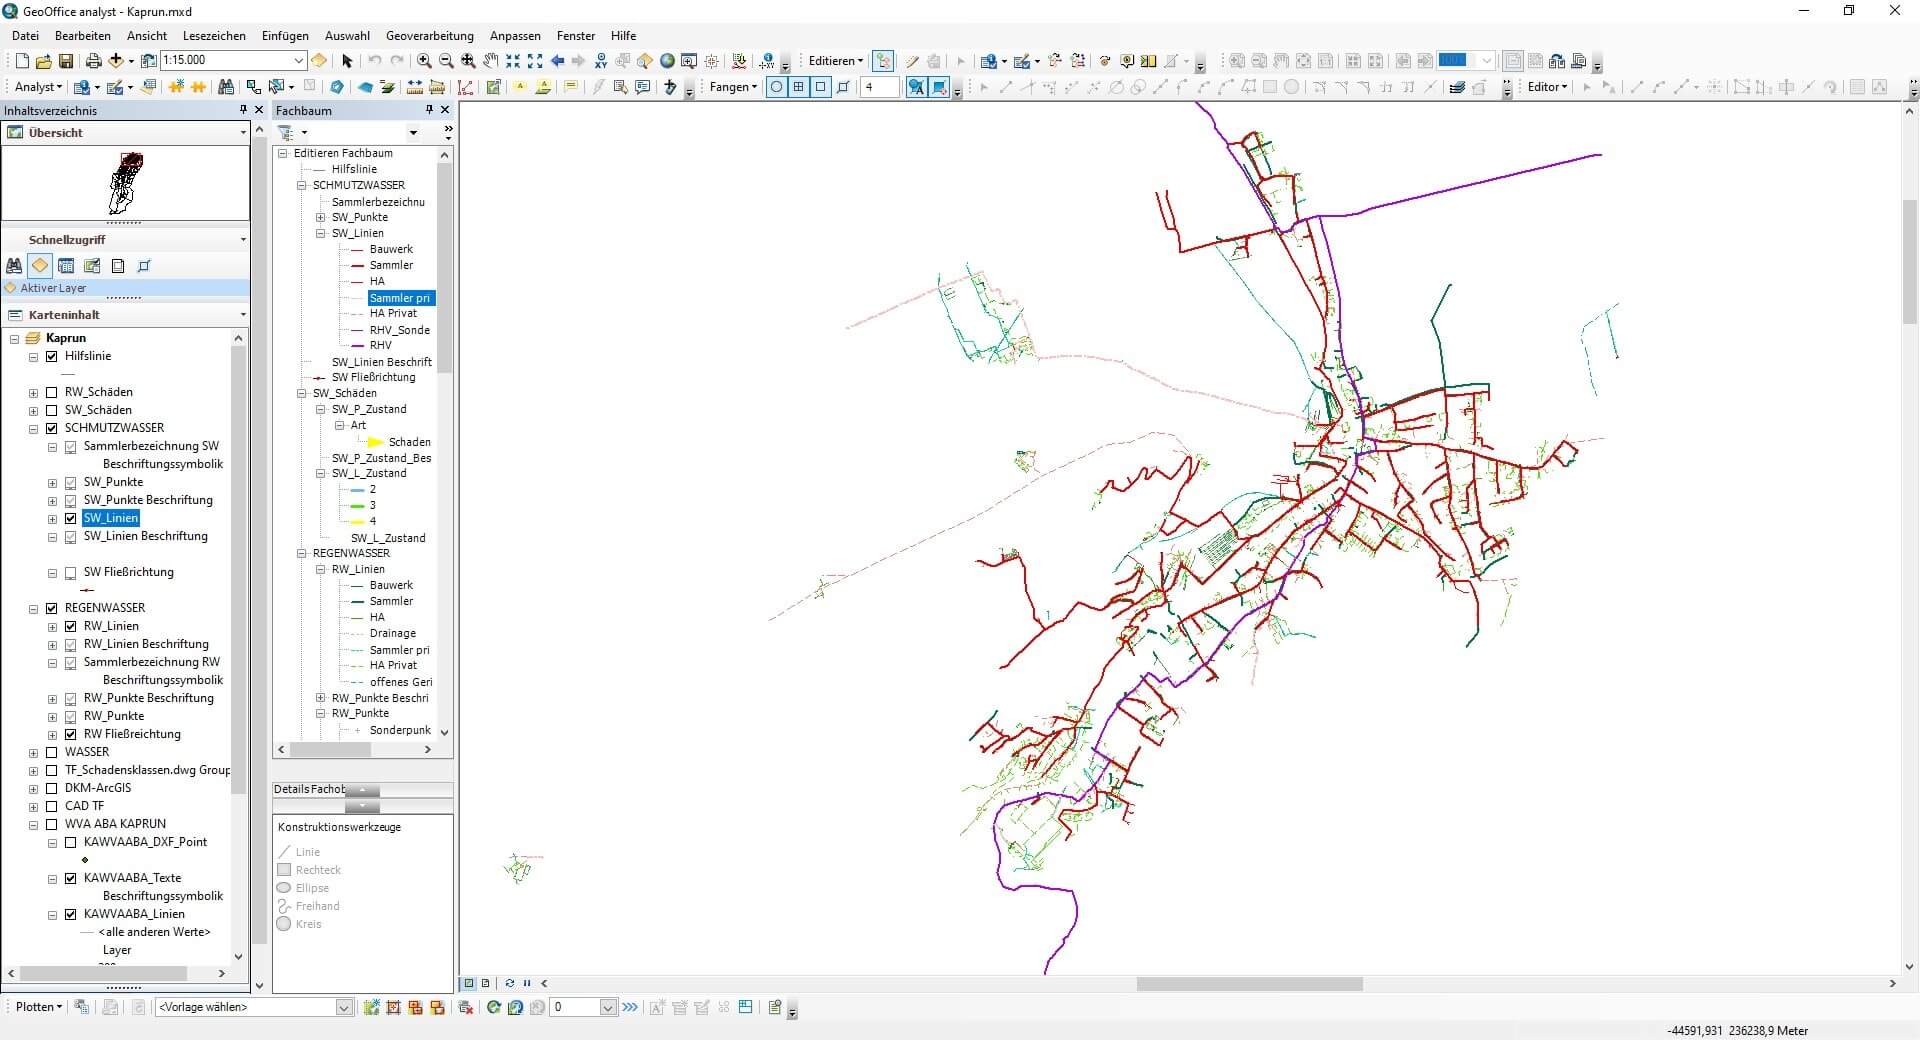Click the full extent globe icon
The width and height of the screenshot is (1920, 1040).
click(x=667, y=61)
